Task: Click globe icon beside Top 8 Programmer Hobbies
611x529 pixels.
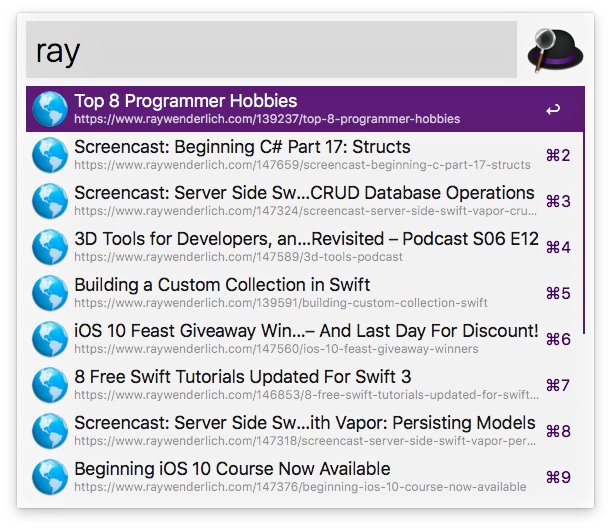Action: pyautogui.click(x=49, y=109)
